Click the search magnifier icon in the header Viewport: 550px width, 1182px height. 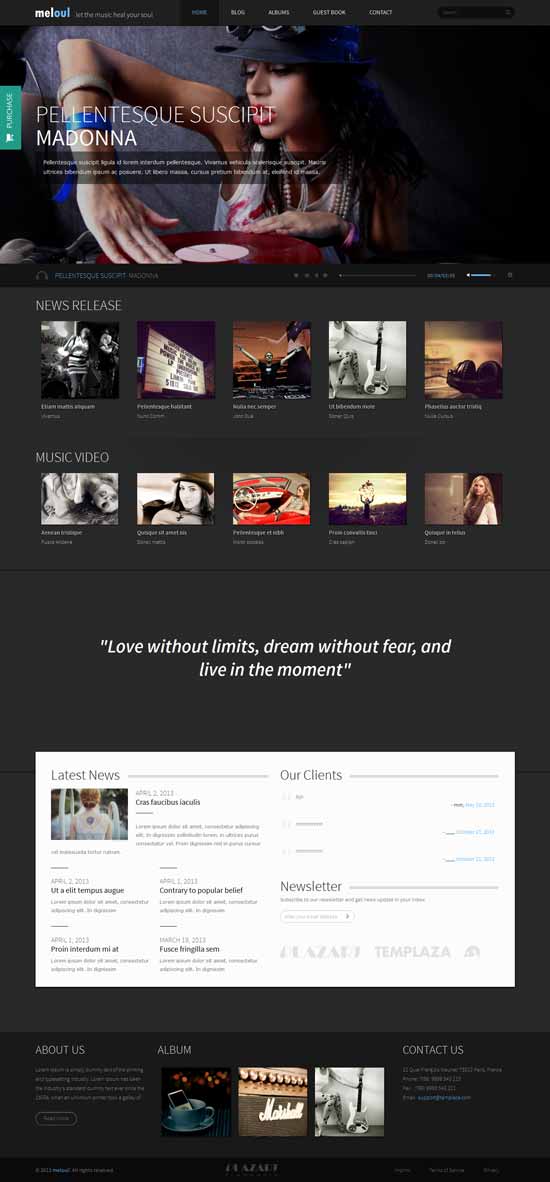(x=509, y=12)
